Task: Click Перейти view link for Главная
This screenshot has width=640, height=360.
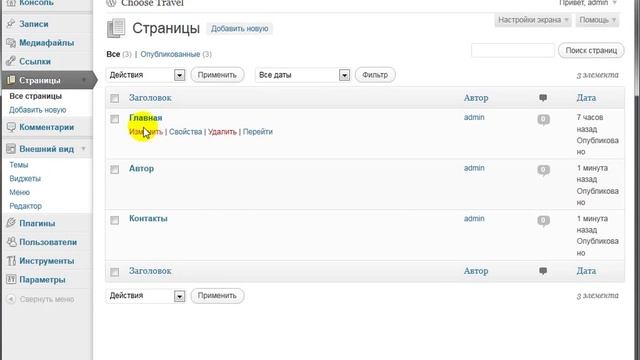Action: (258, 132)
